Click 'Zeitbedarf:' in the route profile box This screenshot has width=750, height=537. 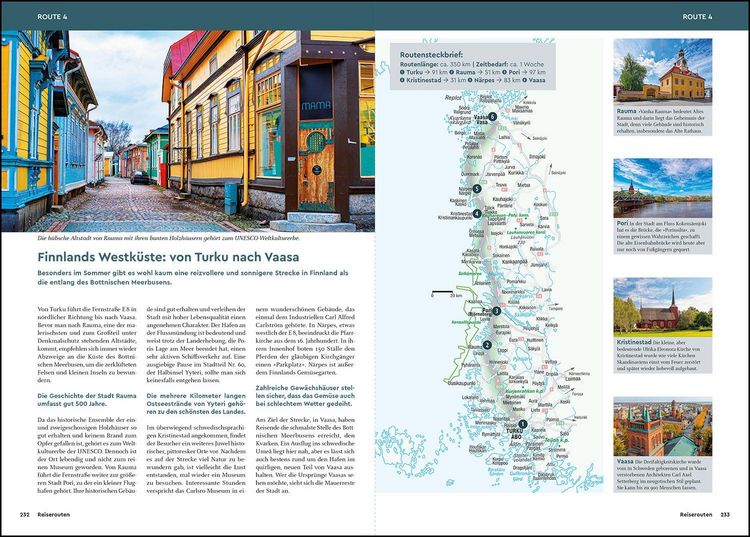[492, 64]
